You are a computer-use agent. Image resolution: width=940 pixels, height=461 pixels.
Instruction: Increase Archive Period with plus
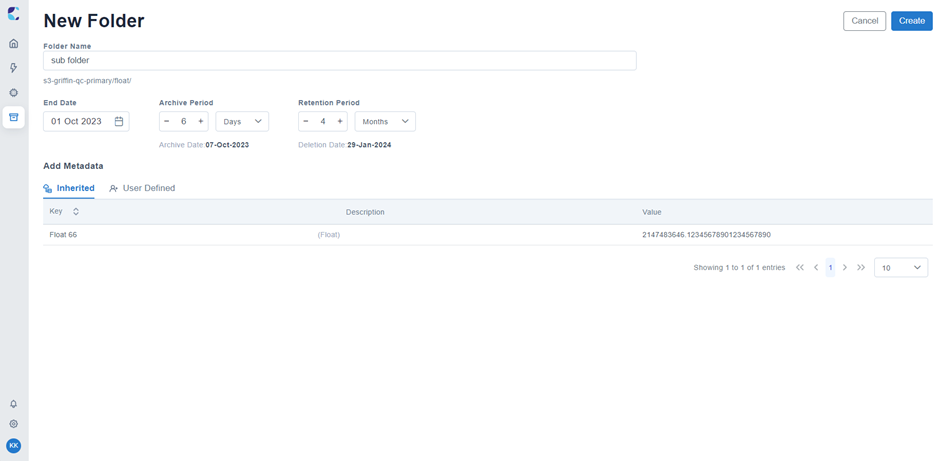201,121
